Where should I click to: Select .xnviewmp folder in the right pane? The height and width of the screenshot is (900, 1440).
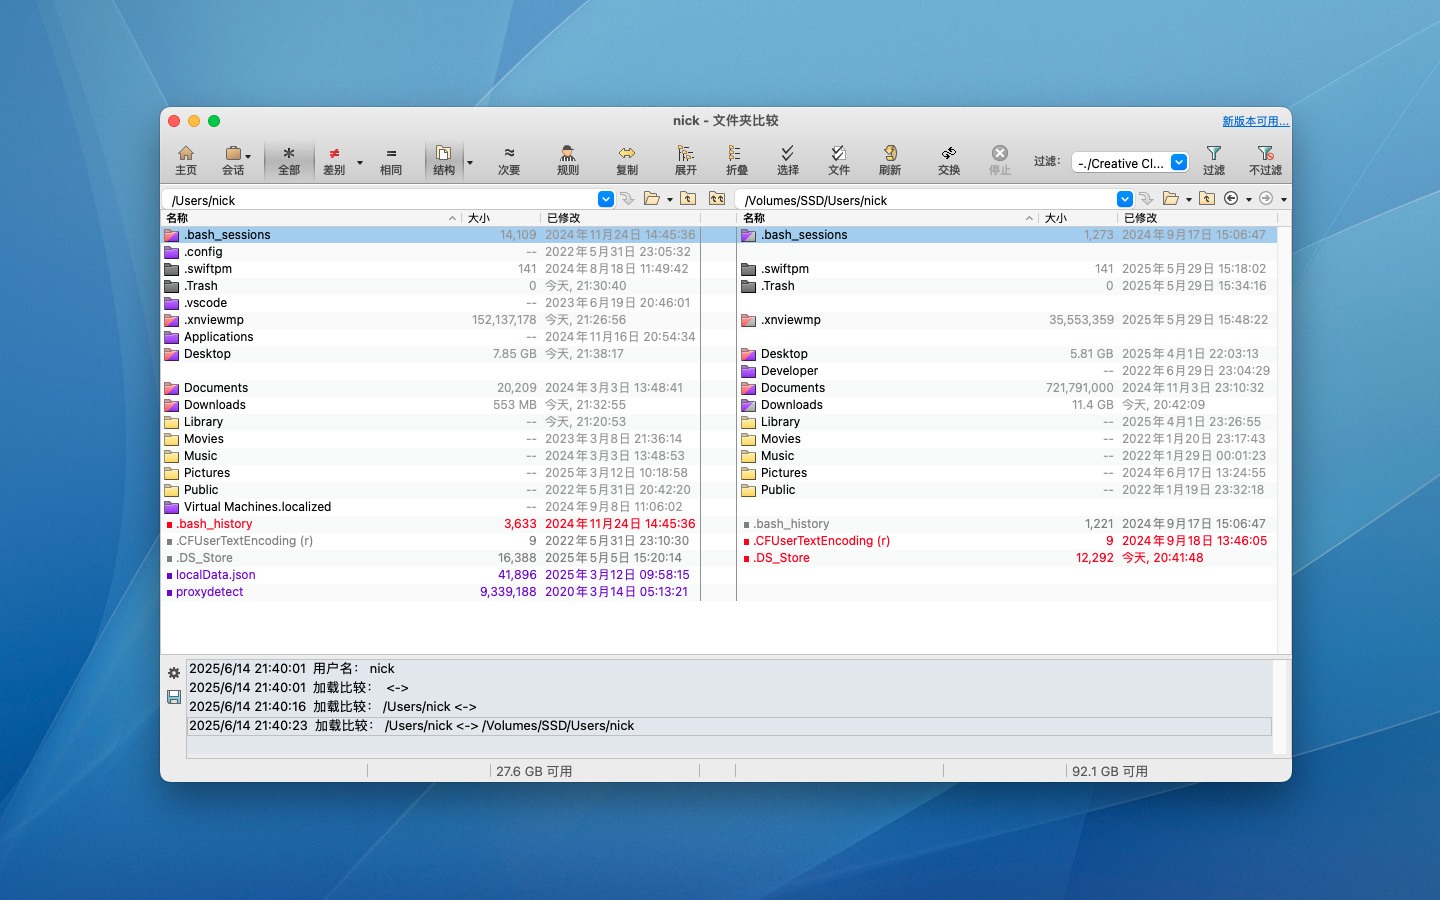pos(1007,320)
